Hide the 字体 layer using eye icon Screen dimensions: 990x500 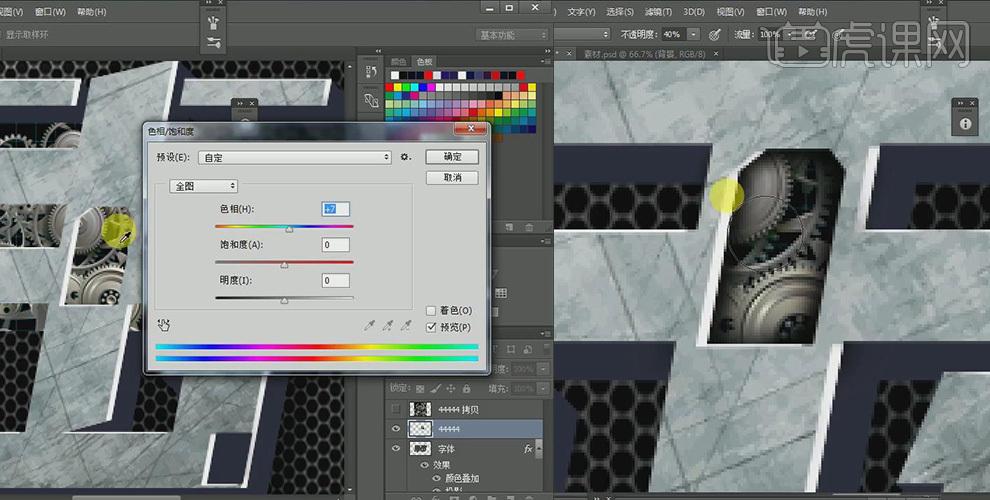click(397, 450)
